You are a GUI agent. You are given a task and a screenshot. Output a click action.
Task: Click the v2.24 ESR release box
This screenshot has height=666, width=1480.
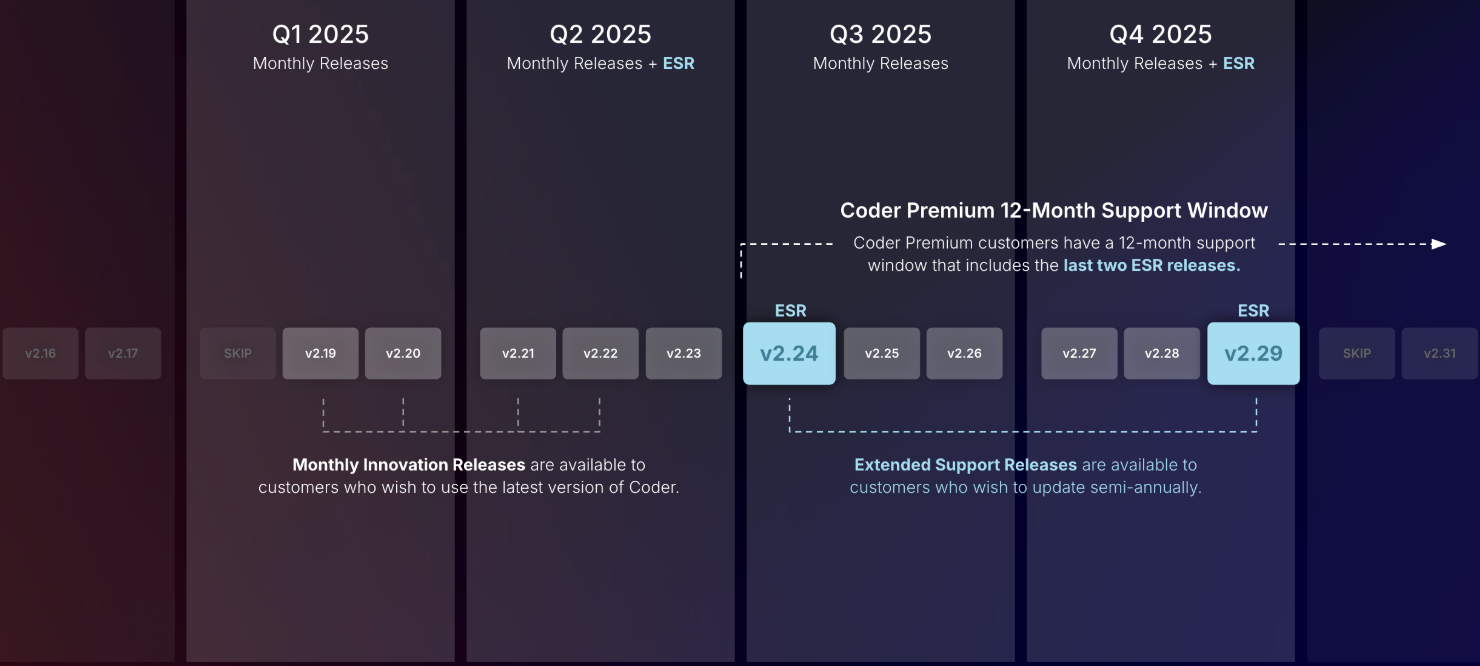click(789, 353)
